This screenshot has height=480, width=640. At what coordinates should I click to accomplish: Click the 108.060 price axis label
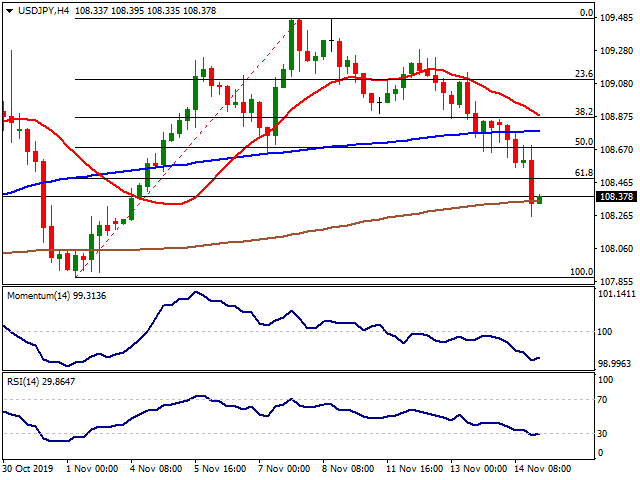(616, 249)
